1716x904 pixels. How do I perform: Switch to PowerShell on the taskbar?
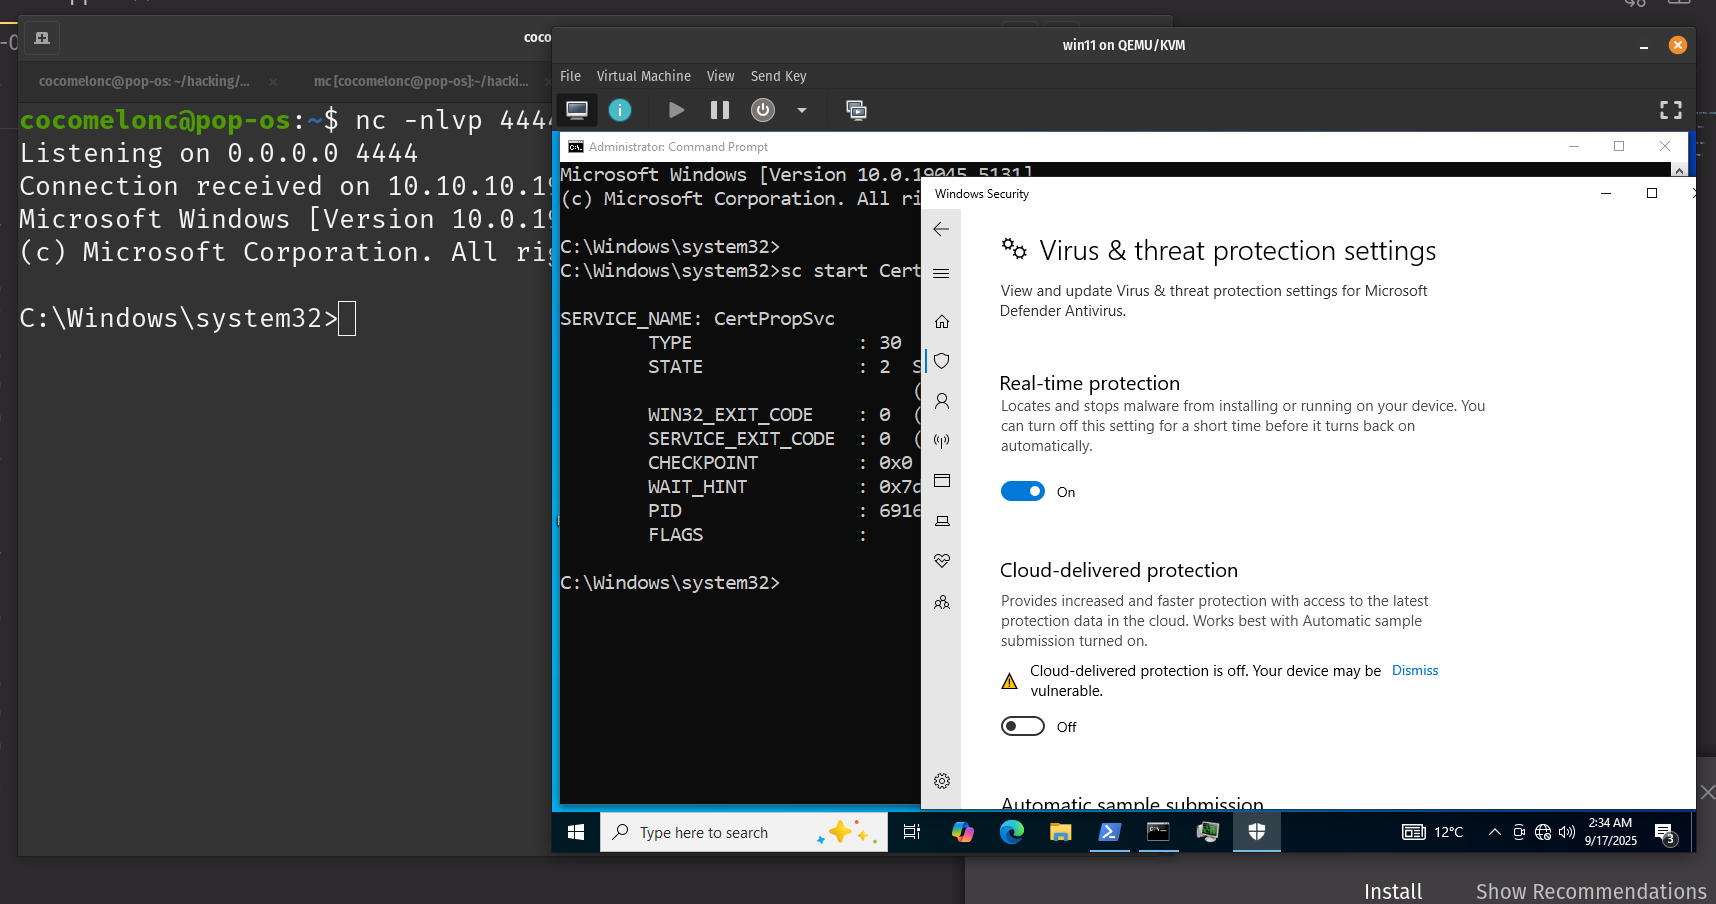(x=1109, y=832)
